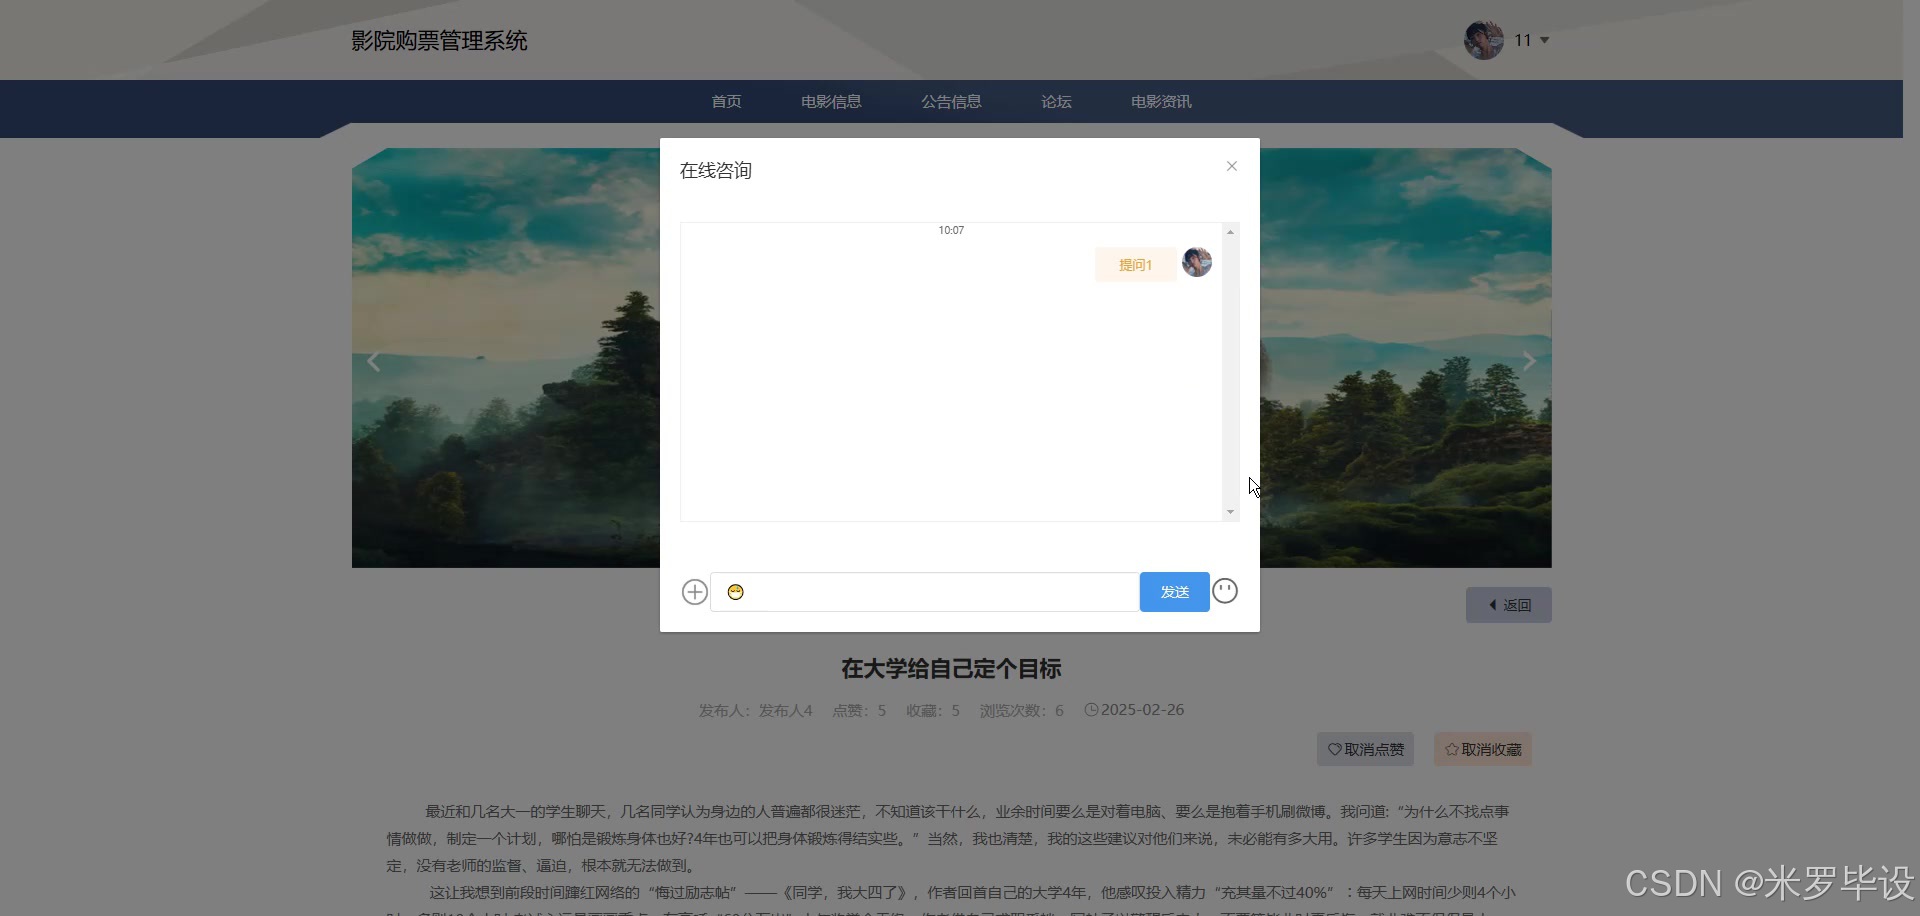Screen dimensions: 1920x916
Task: Open the 电影资讯 navigation tab
Action: pyautogui.click(x=1161, y=101)
